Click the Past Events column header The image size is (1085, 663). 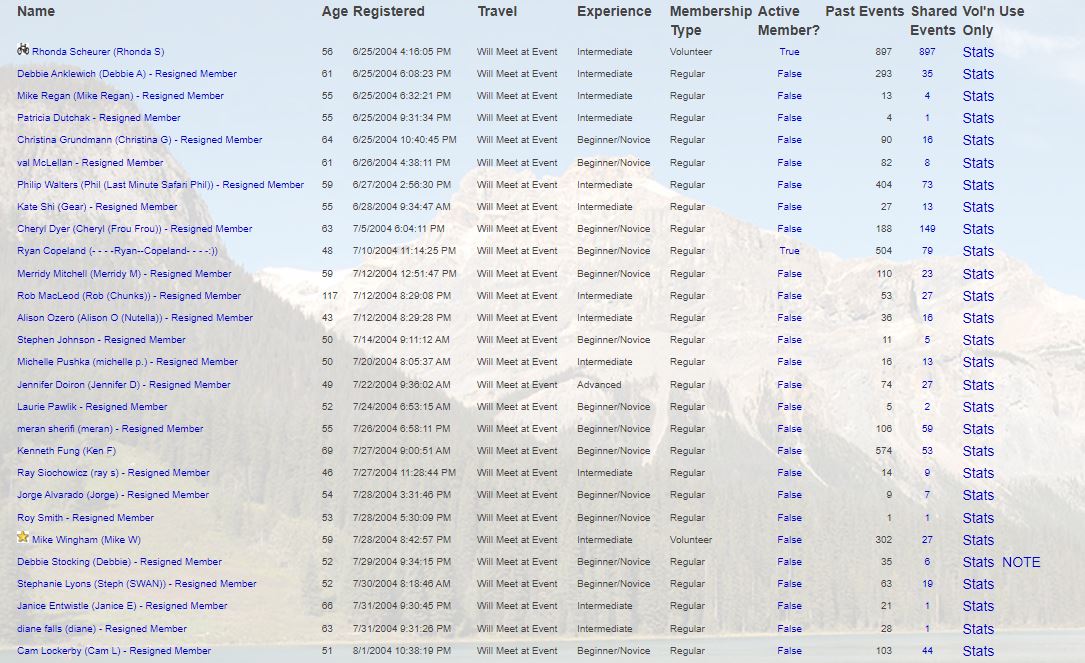click(x=864, y=12)
